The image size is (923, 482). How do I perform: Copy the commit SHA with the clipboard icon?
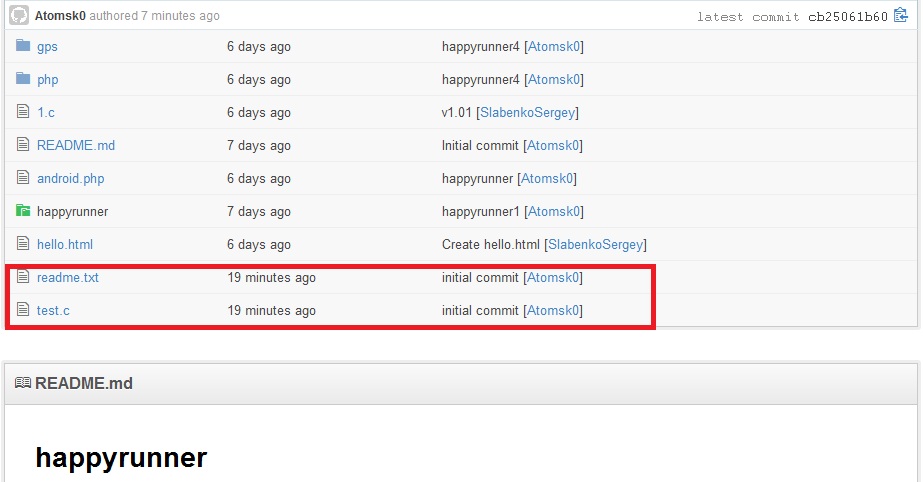901,15
